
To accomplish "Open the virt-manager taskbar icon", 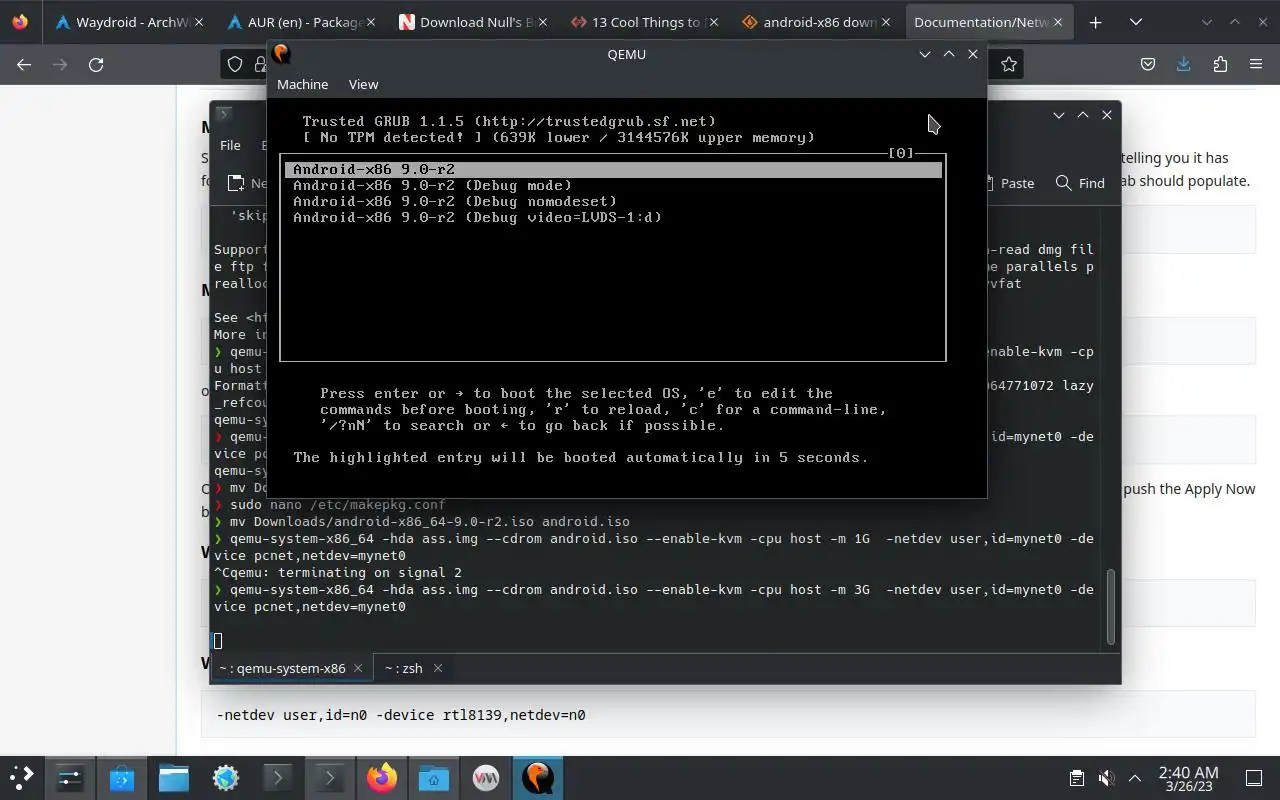I will 486,777.
